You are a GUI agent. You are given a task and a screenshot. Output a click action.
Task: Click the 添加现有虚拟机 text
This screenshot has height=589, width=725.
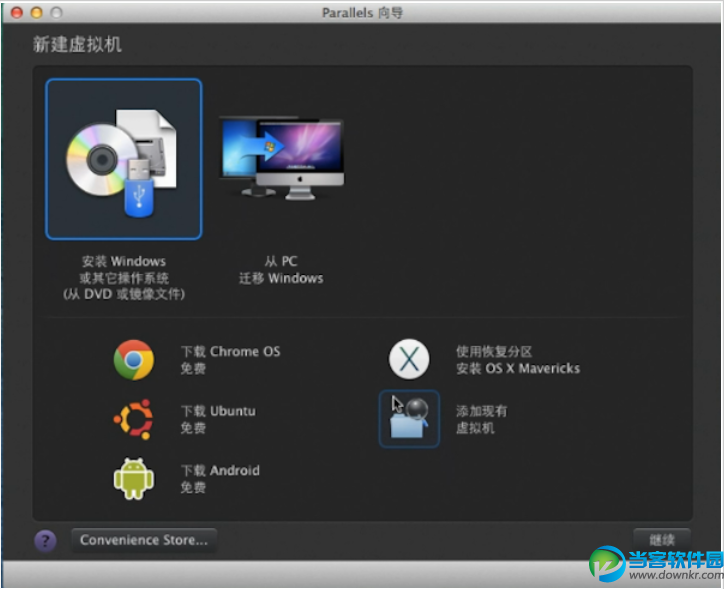coord(481,419)
